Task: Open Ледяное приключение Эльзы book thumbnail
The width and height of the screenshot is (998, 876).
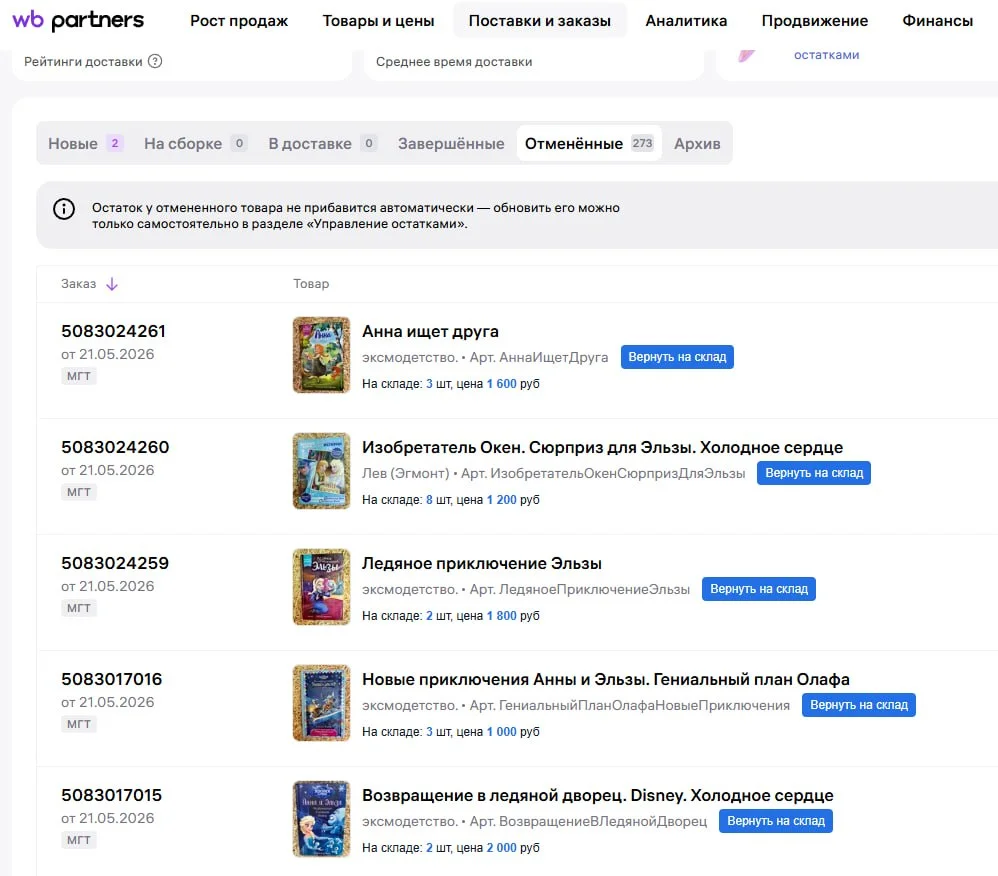Action: click(321, 587)
